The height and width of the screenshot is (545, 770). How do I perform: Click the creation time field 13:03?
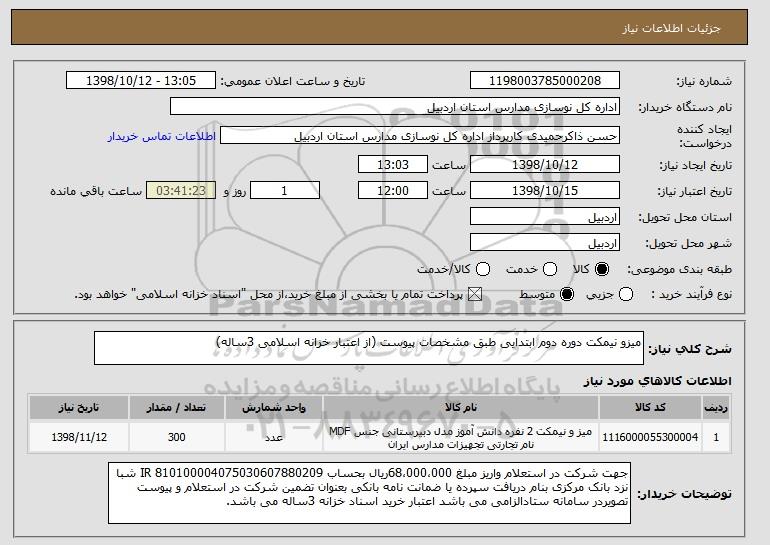coord(393,164)
